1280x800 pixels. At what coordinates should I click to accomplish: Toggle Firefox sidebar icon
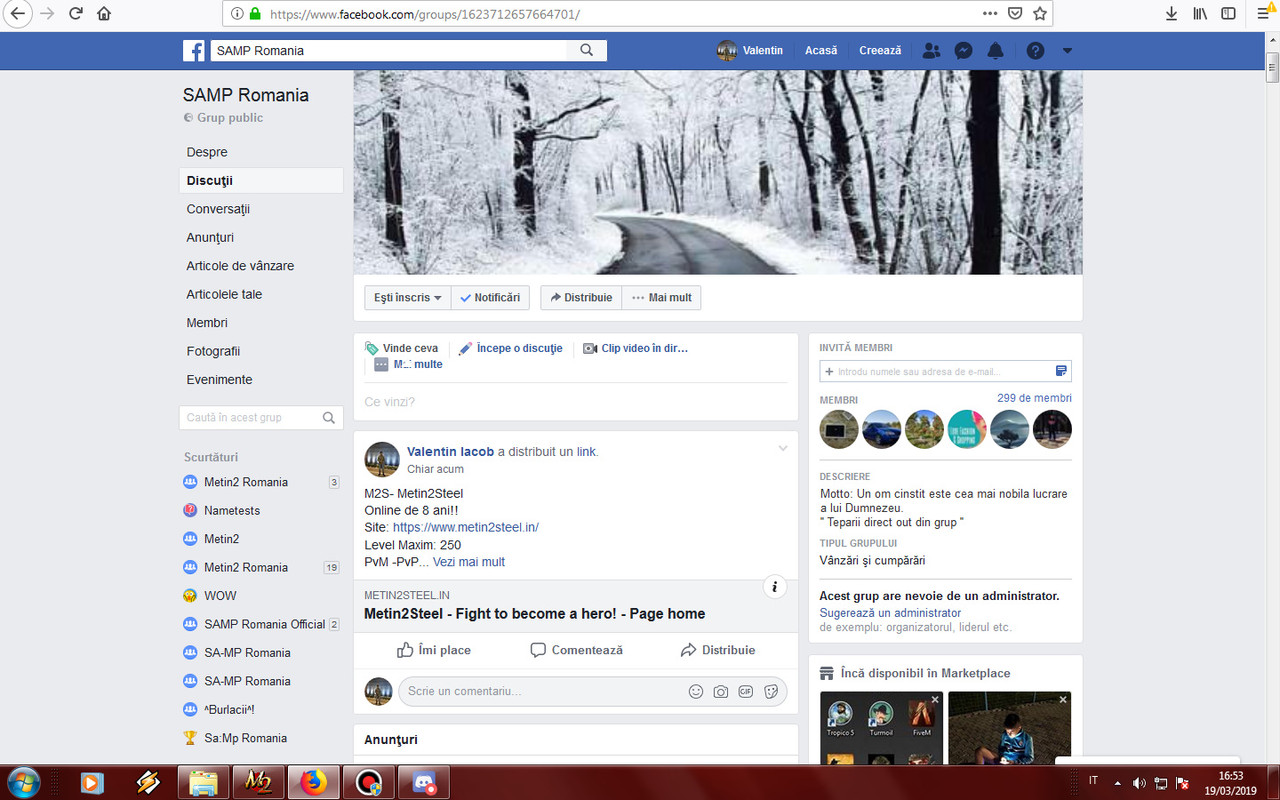(1229, 14)
